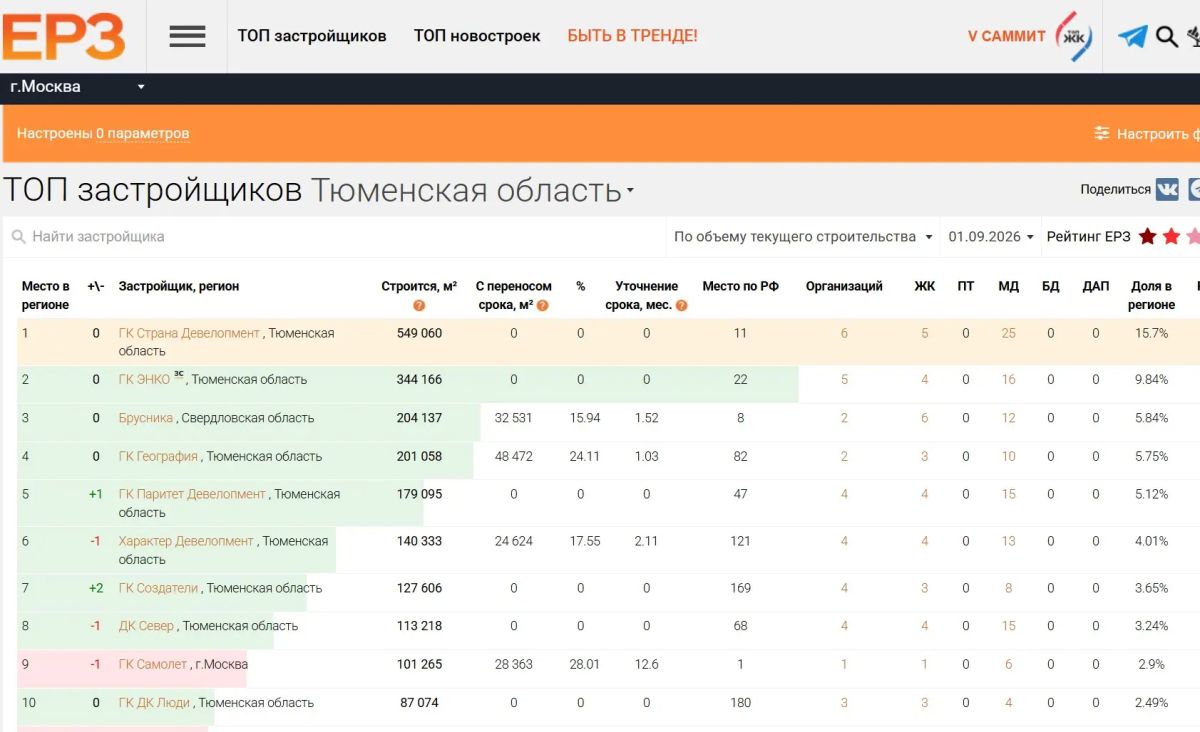This screenshot has height=732, width=1200.
Task: Click help icon under Строится, м²
Action: [419, 305]
